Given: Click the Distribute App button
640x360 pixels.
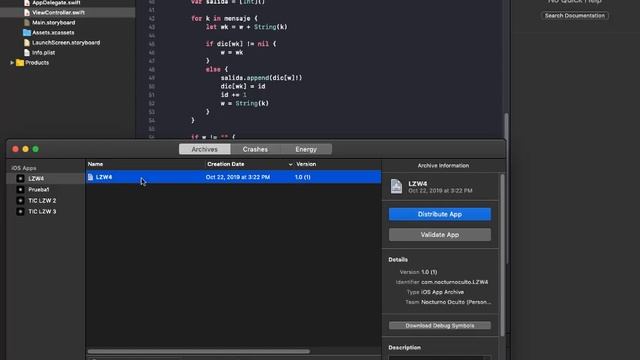Looking at the screenshot, I should tap(440, 214).
